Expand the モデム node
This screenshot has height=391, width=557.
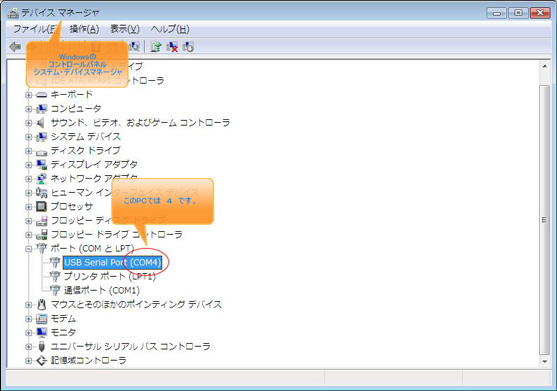pyautogui.click(x=28, y=319)
